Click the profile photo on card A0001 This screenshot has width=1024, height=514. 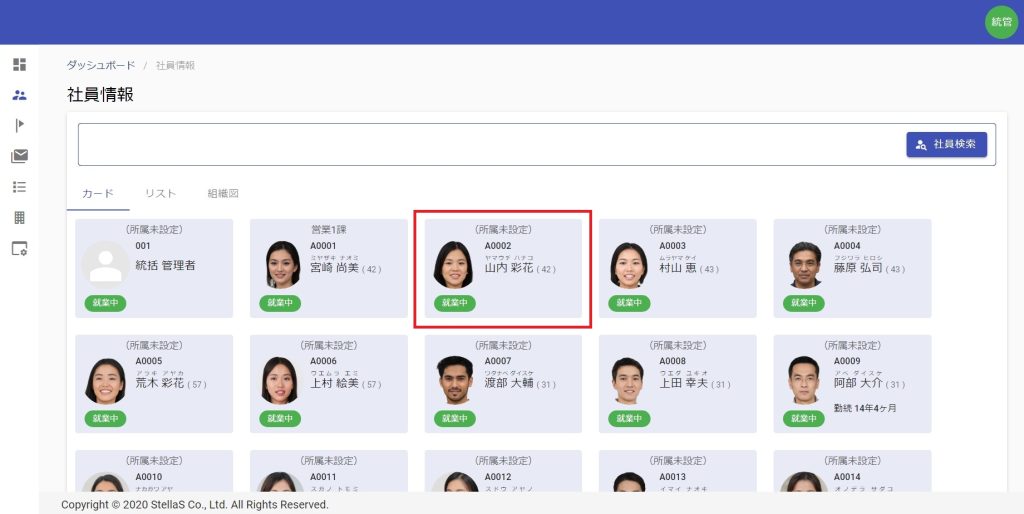point(283,265)
